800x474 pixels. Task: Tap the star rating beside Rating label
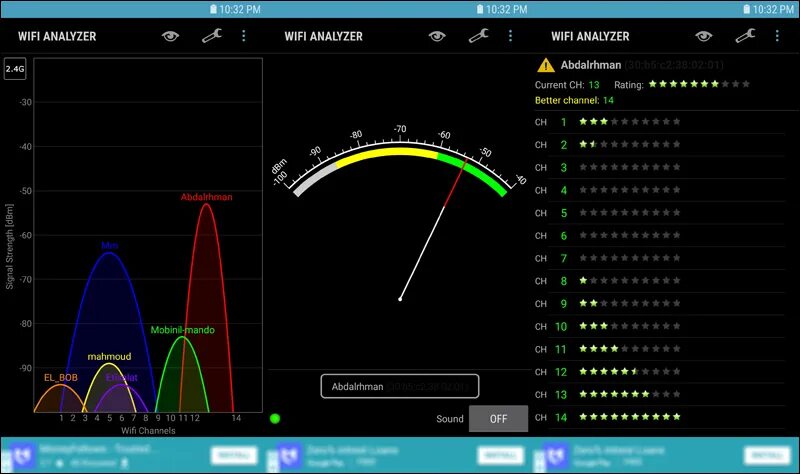coord(699,84)
